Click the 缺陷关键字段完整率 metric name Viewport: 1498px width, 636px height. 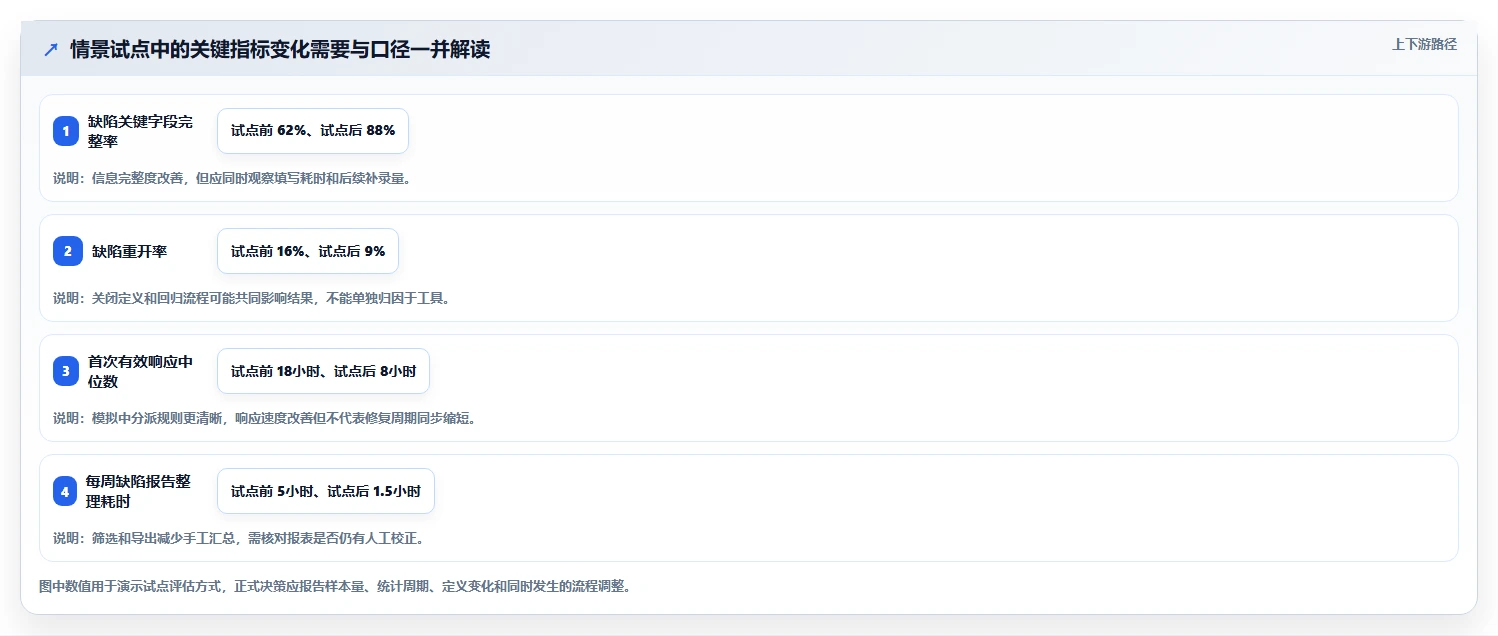[140, 131]
